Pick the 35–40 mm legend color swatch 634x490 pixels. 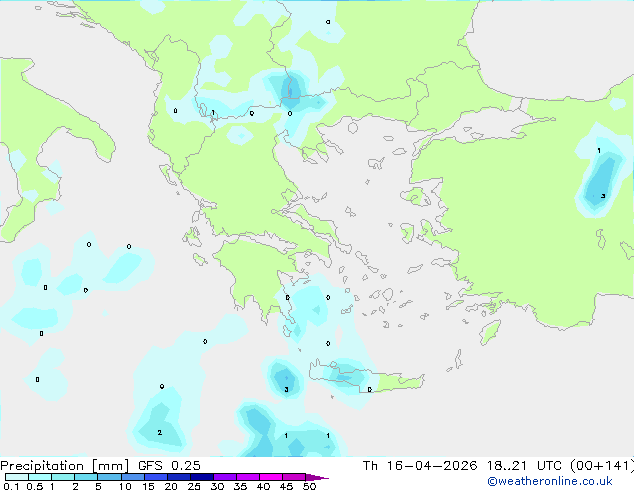click(x=247, y=477)
